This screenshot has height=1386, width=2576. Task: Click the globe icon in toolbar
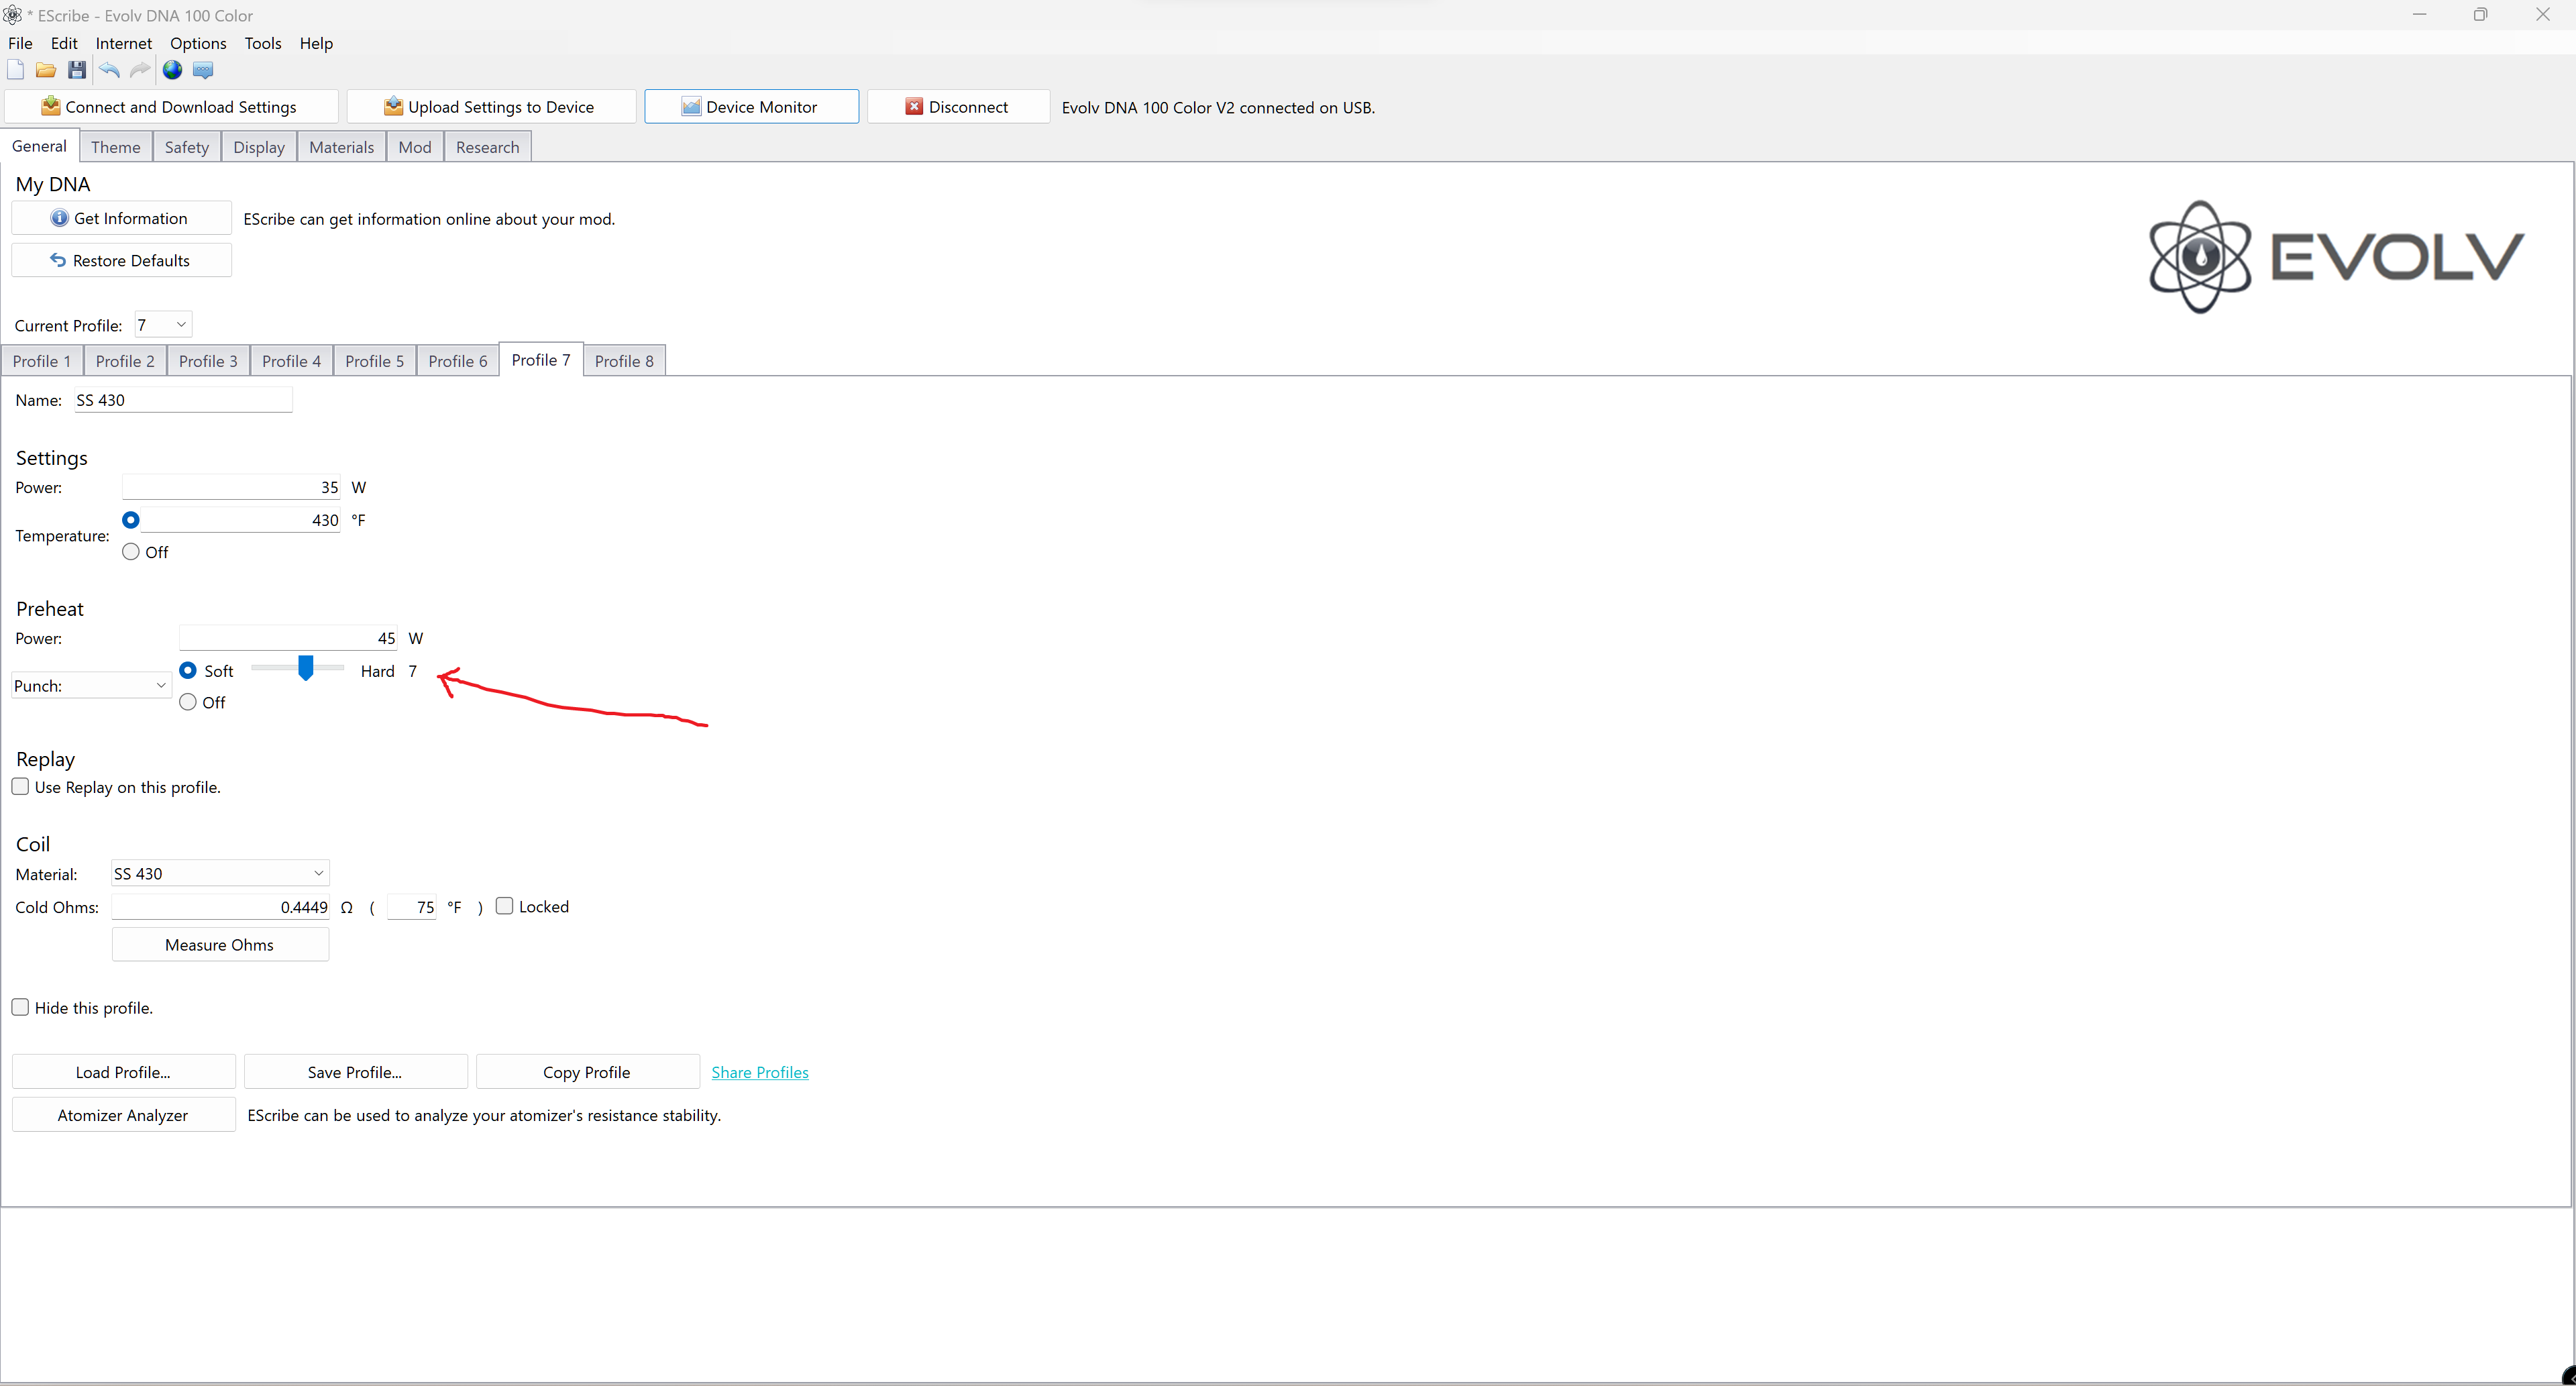(172, 70)
